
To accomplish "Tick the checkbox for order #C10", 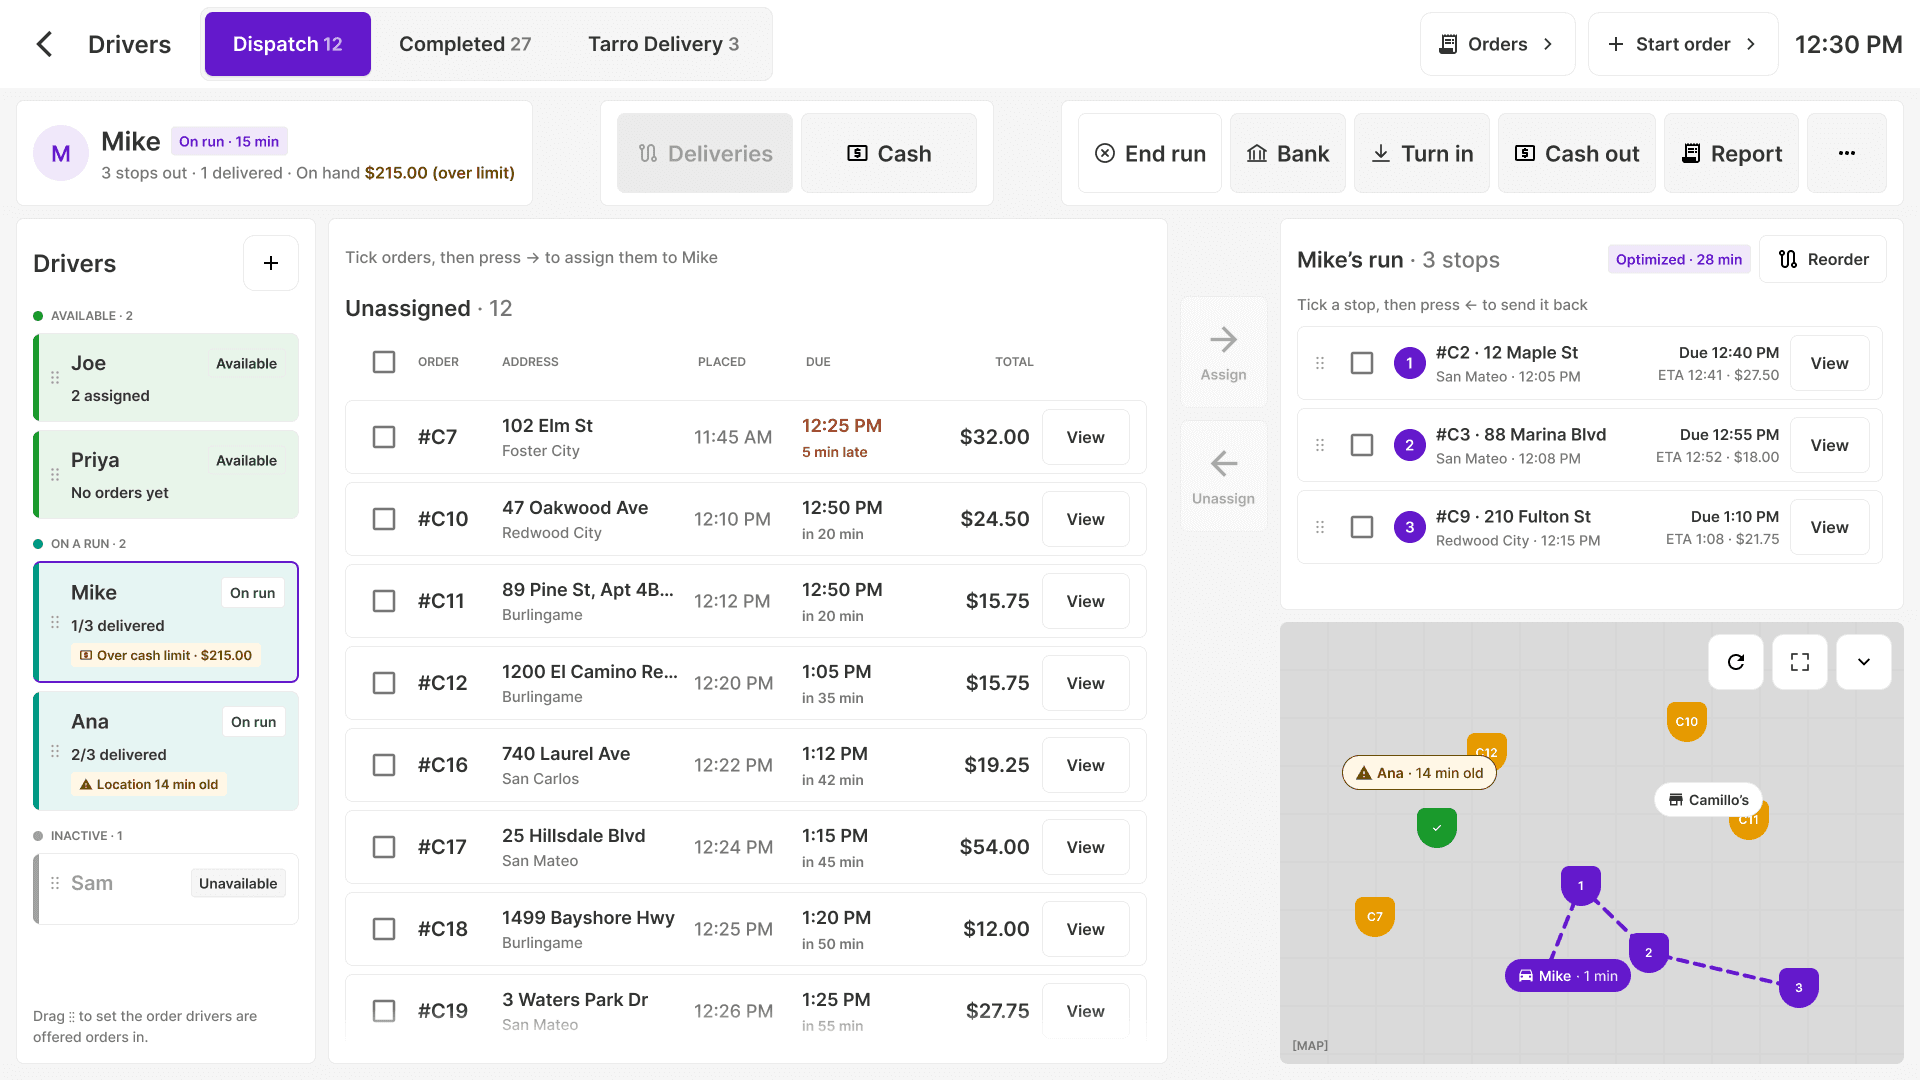I will click(x=384, y=519).
